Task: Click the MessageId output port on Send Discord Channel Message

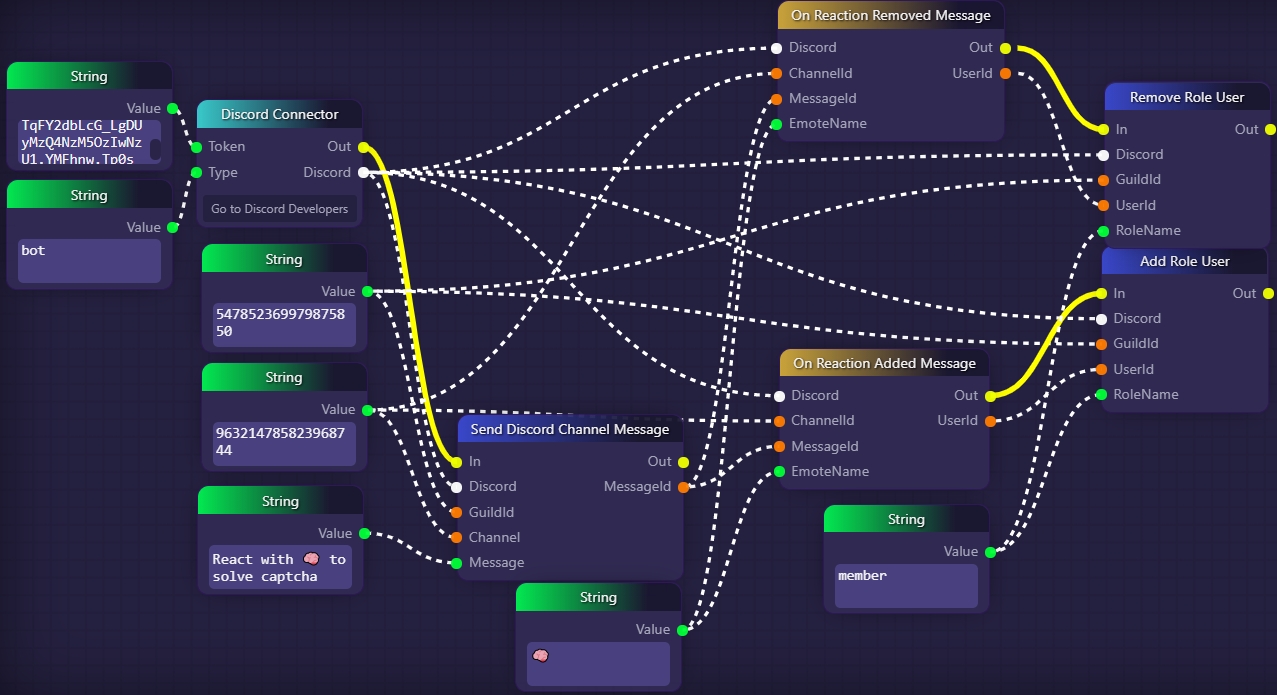Action: (x=683, y=487)
